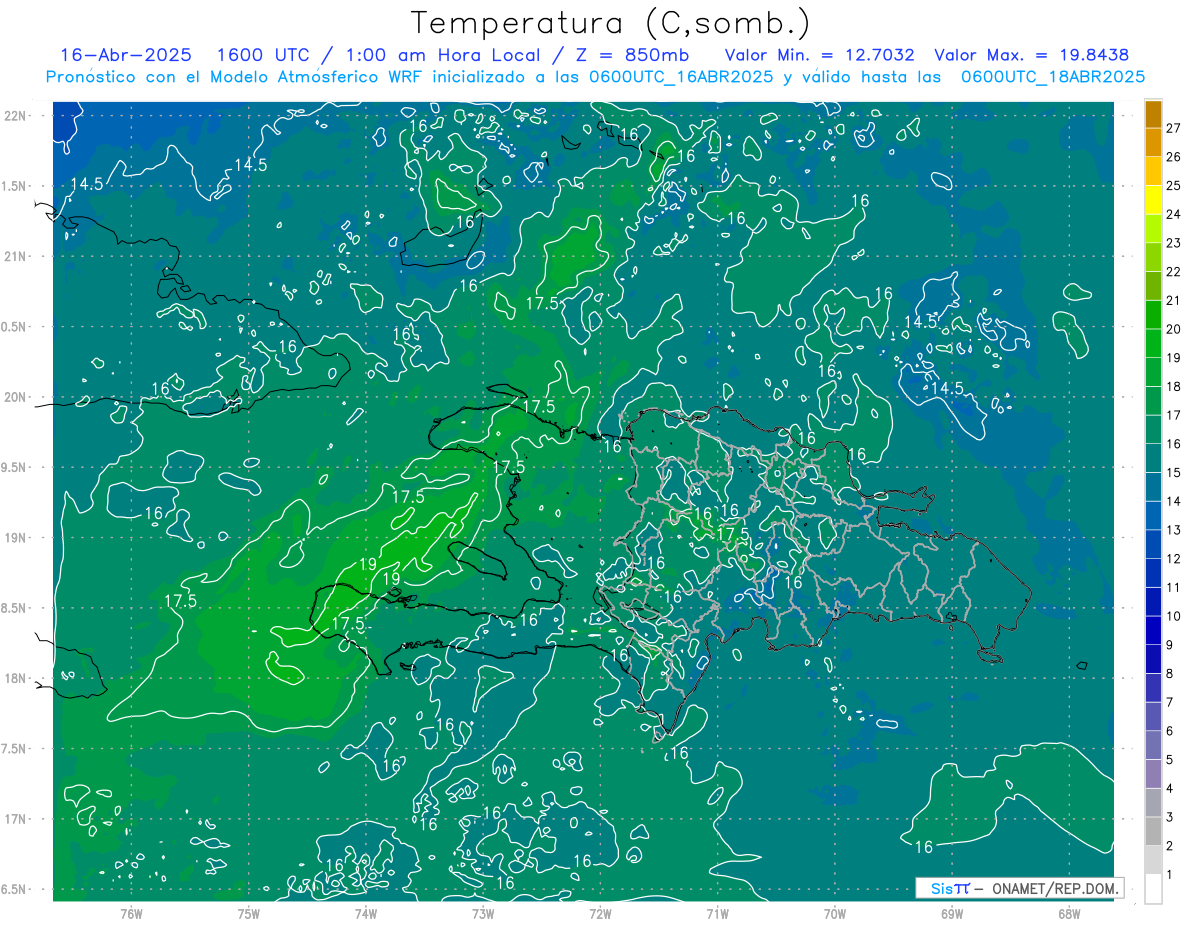Screen dimensions: 1200x927
Task: Click the longitude label "74W"
Action: click(x=365, y=914)
